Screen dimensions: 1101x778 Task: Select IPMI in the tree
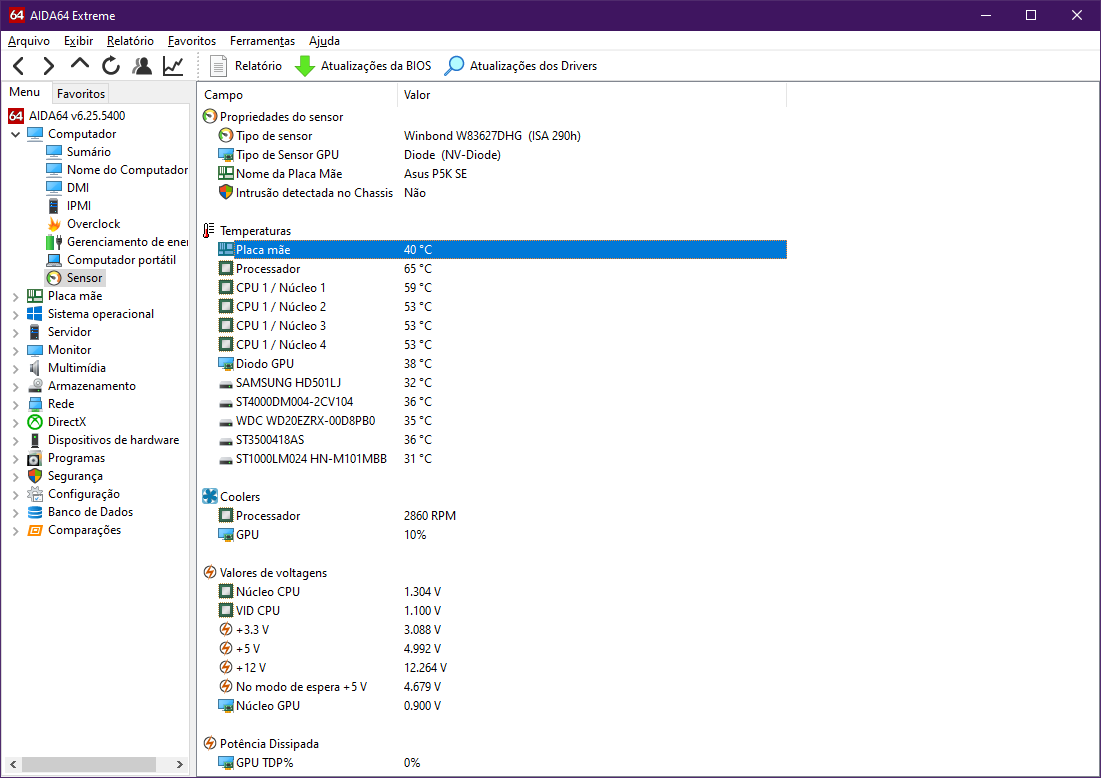point(79,206)
